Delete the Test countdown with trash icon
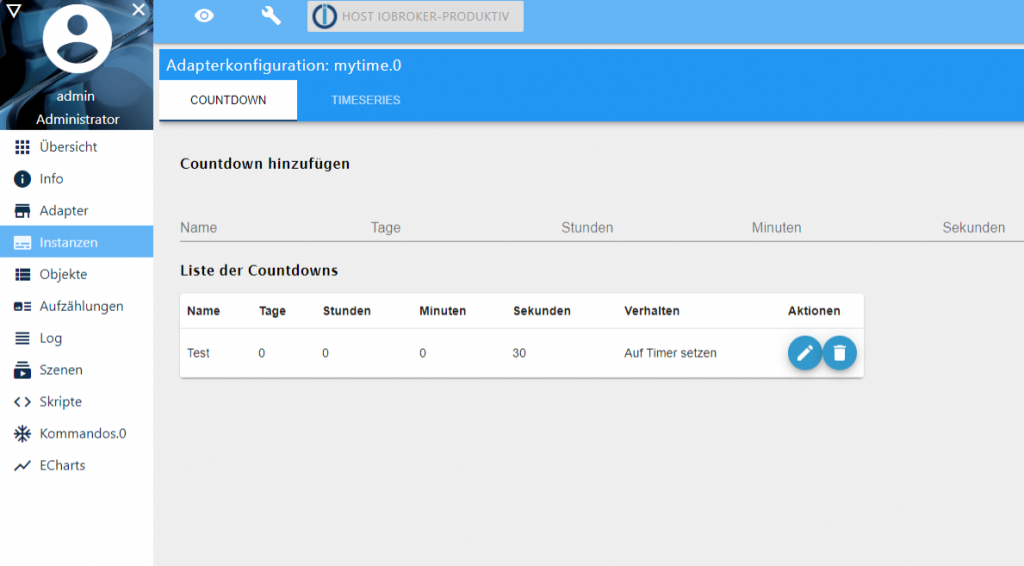This screenshot has width=1024, height=566. [x=840, y=353]
